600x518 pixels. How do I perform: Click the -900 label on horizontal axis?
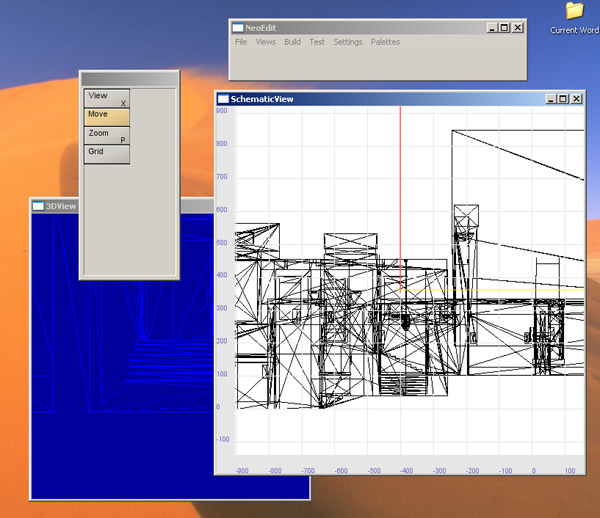coord(242,471)
